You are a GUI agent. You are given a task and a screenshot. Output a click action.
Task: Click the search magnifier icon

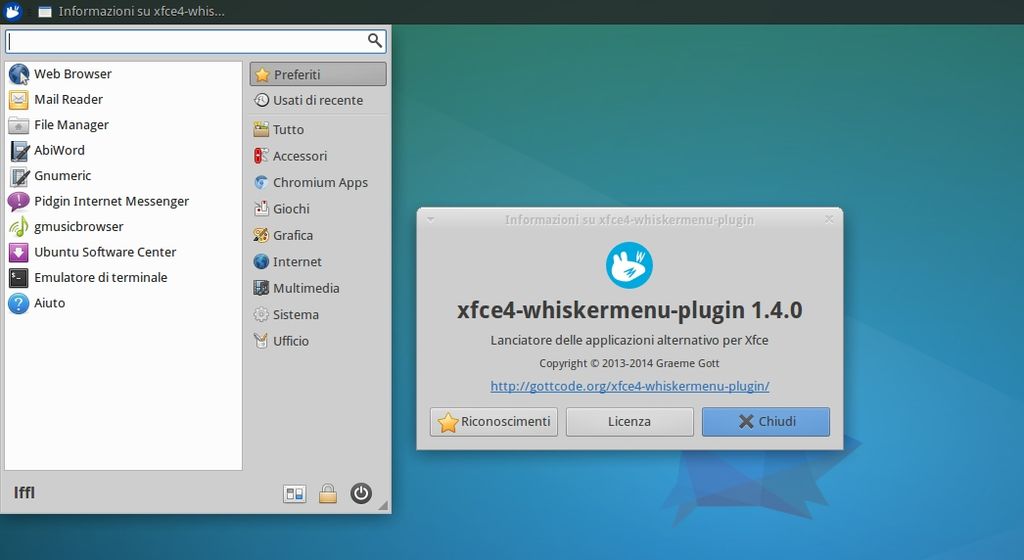point(375,40)
